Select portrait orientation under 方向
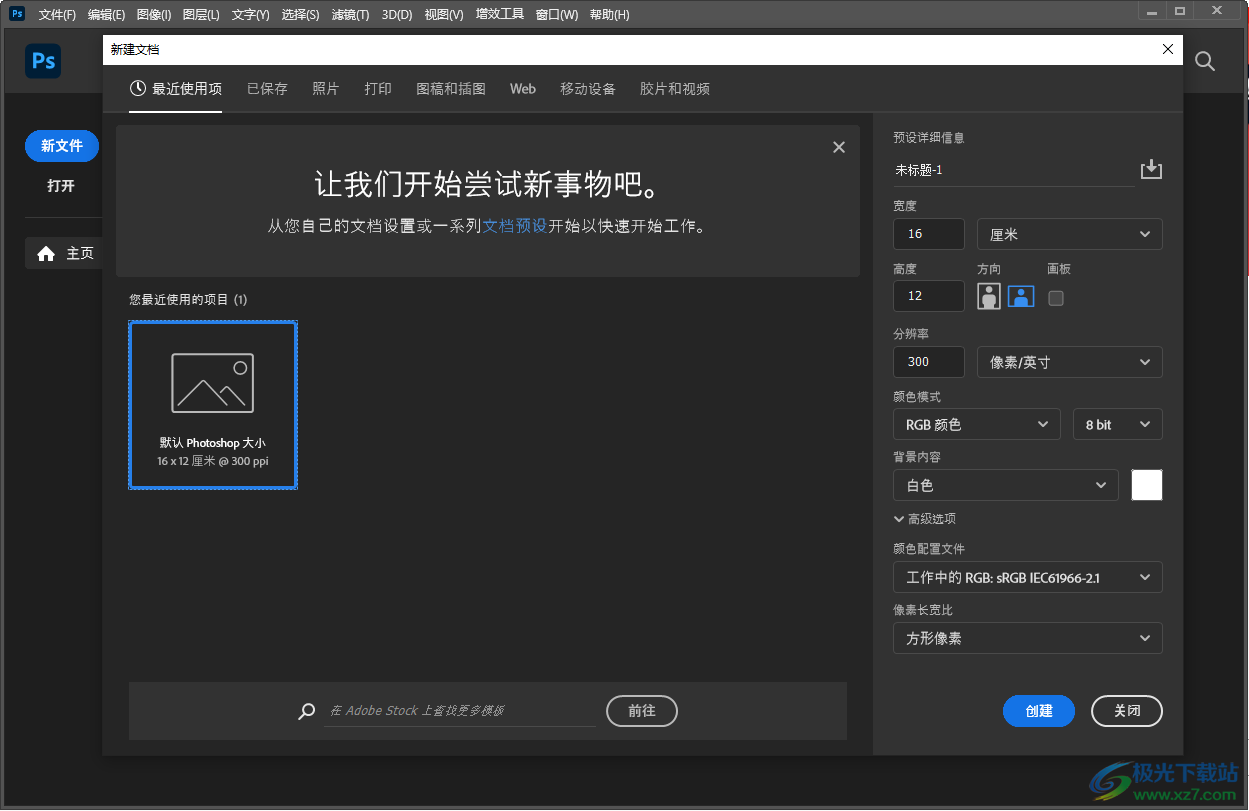The width and height of the screenshot is (1249, 811). coord(988,296)
